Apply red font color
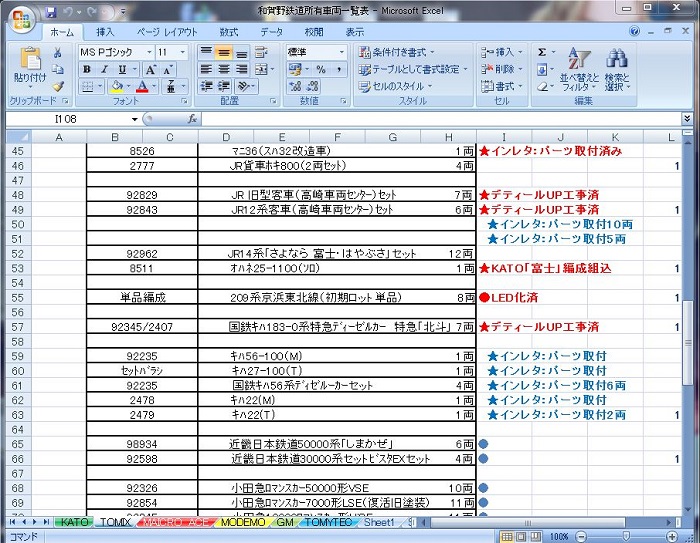Screen dimensions: 700x543 pyautogui.click(x=142, y=86)
